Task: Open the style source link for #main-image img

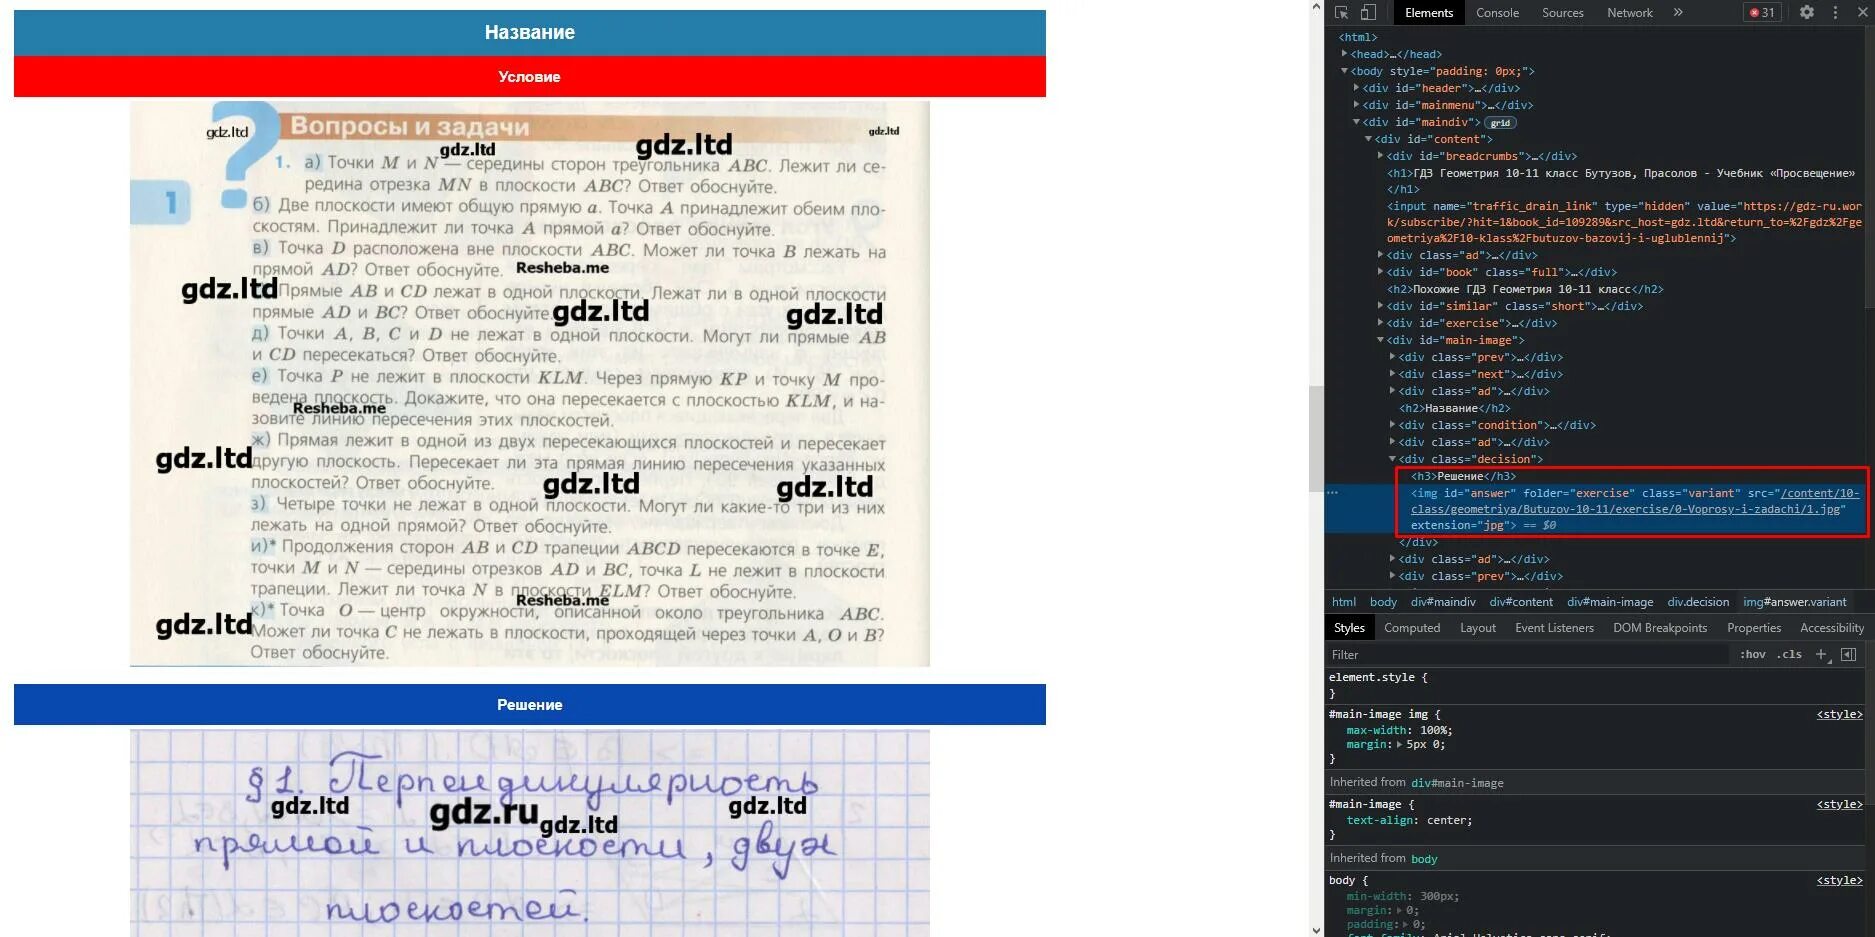Action: tap(1839, 715)
